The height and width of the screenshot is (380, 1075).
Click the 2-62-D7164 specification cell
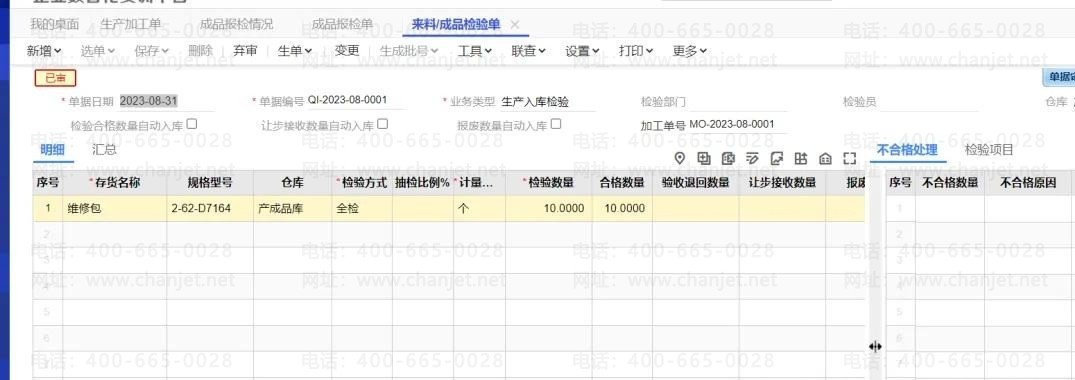[210, 209]
